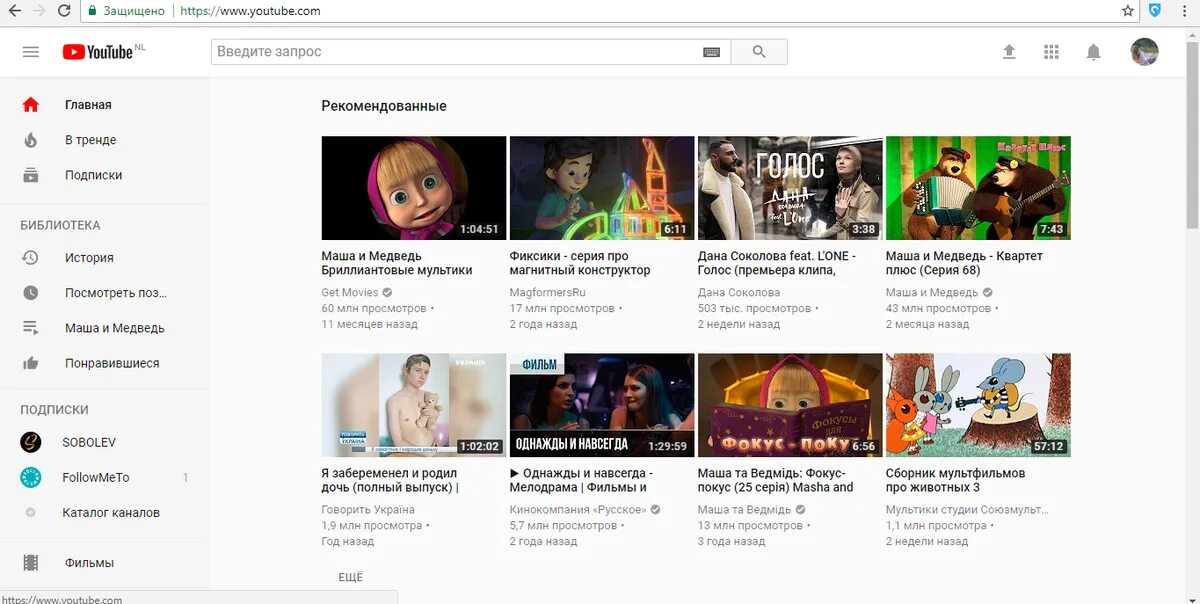Click the shield extension icon
The image size is (1200, 604).
pyautogui.click(x=1155, y=11)
